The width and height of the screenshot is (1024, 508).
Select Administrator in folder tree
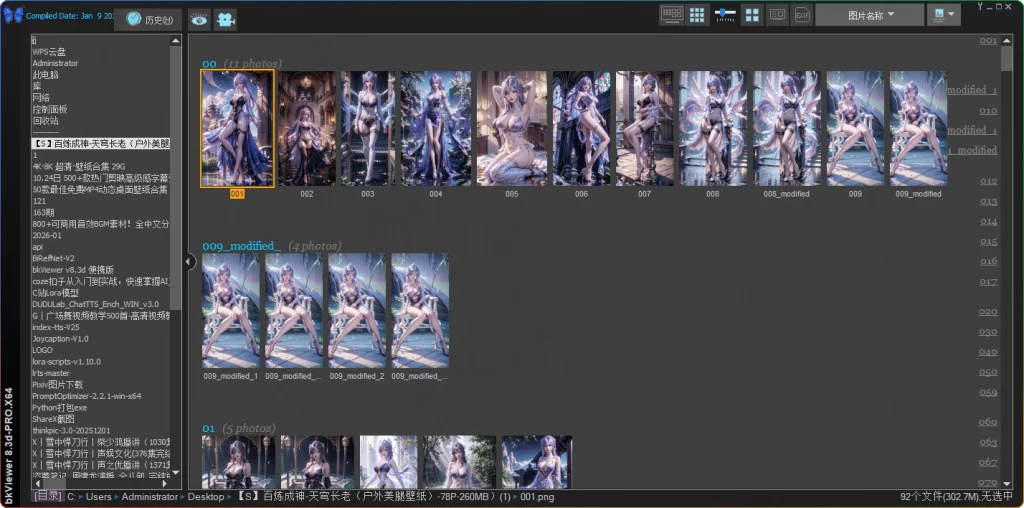pyautogui.click(x=56, y=63)
